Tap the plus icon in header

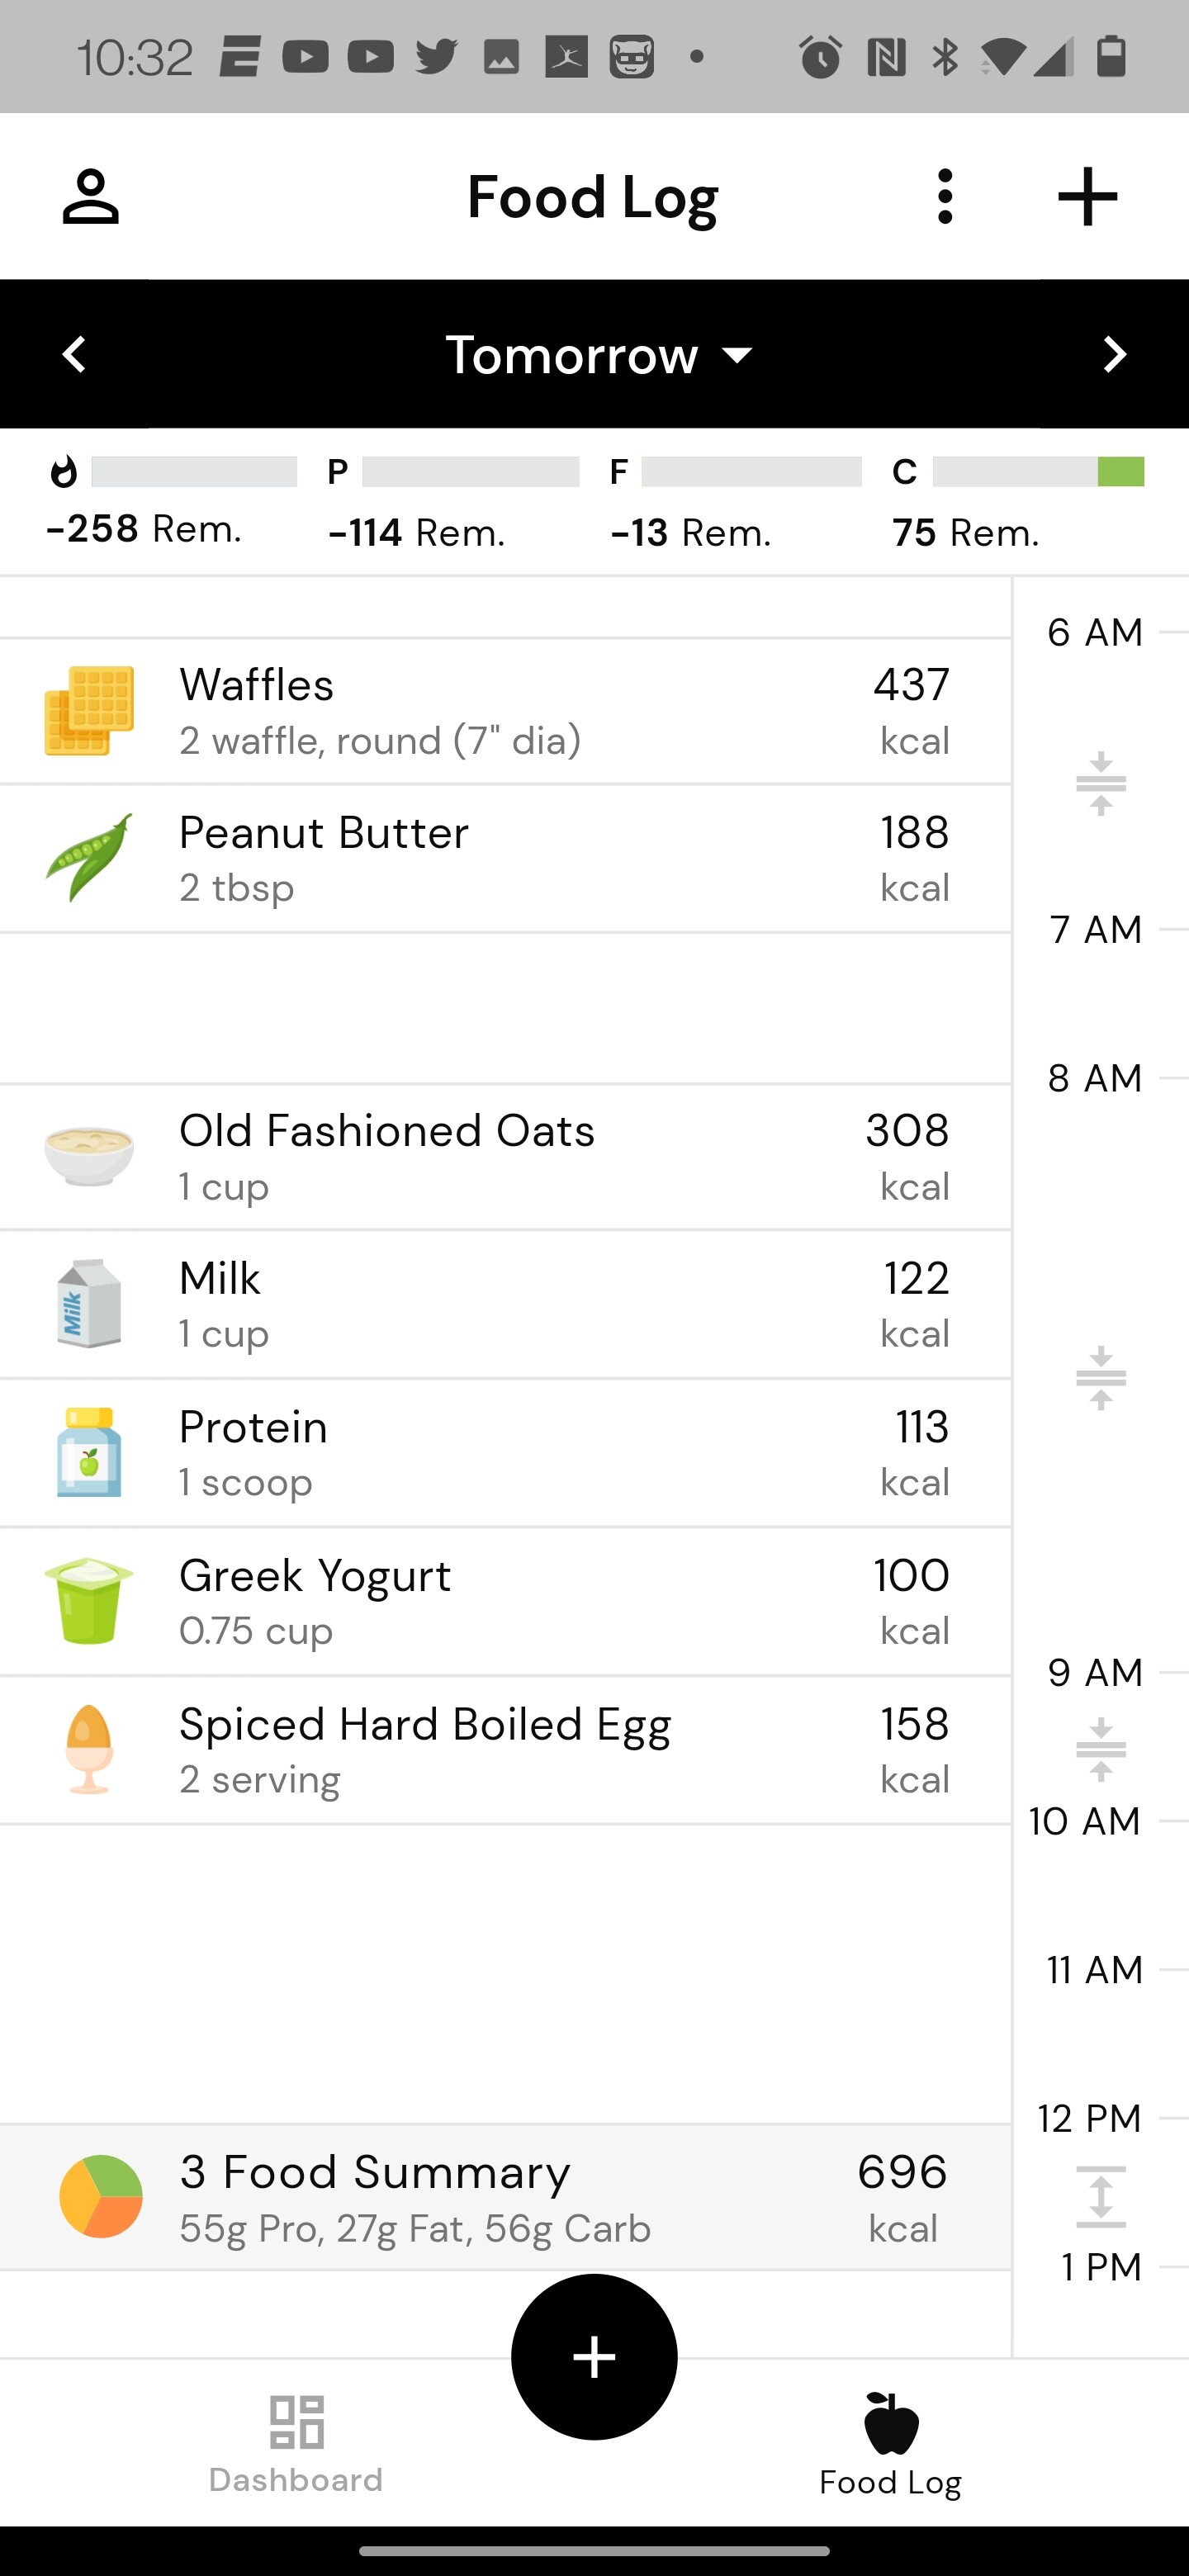[x=1087, y=197]
